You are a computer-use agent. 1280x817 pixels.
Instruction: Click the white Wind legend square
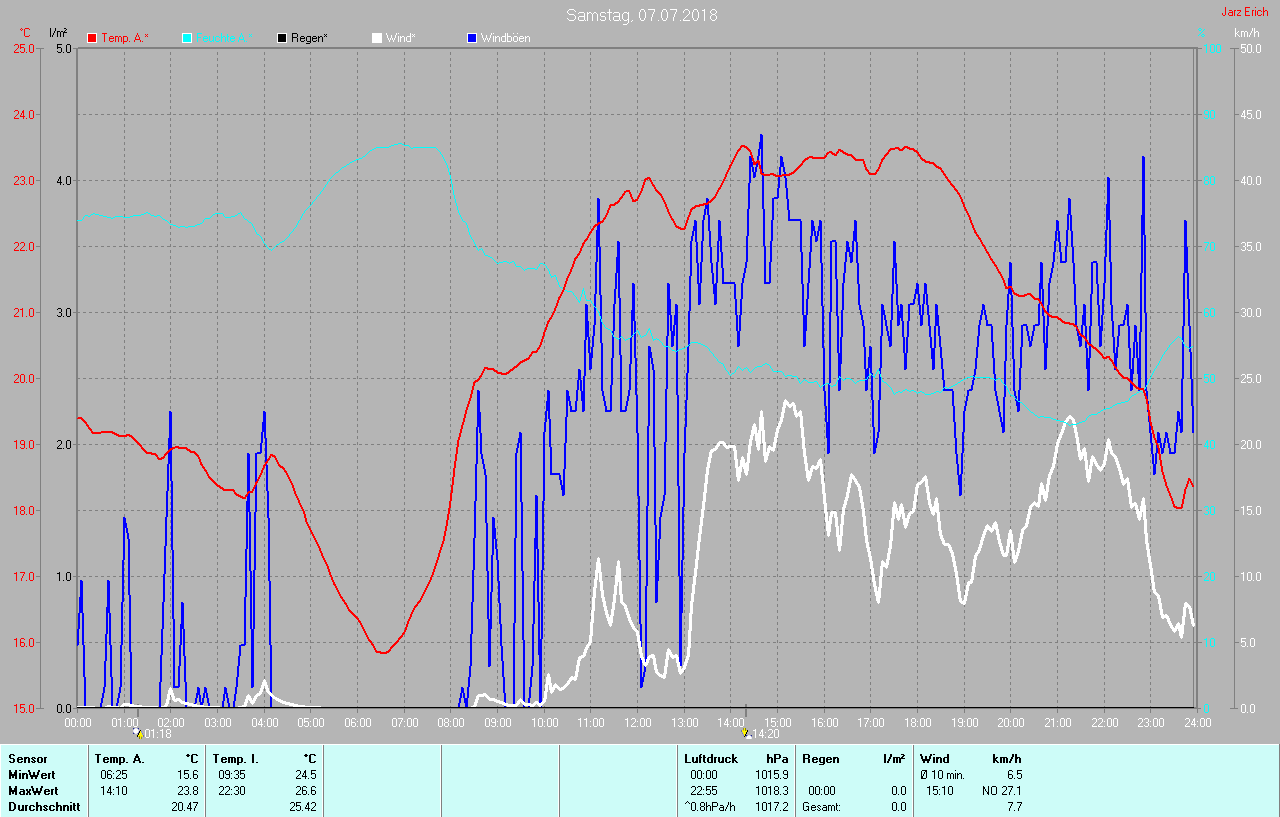(x=377, y=38)
